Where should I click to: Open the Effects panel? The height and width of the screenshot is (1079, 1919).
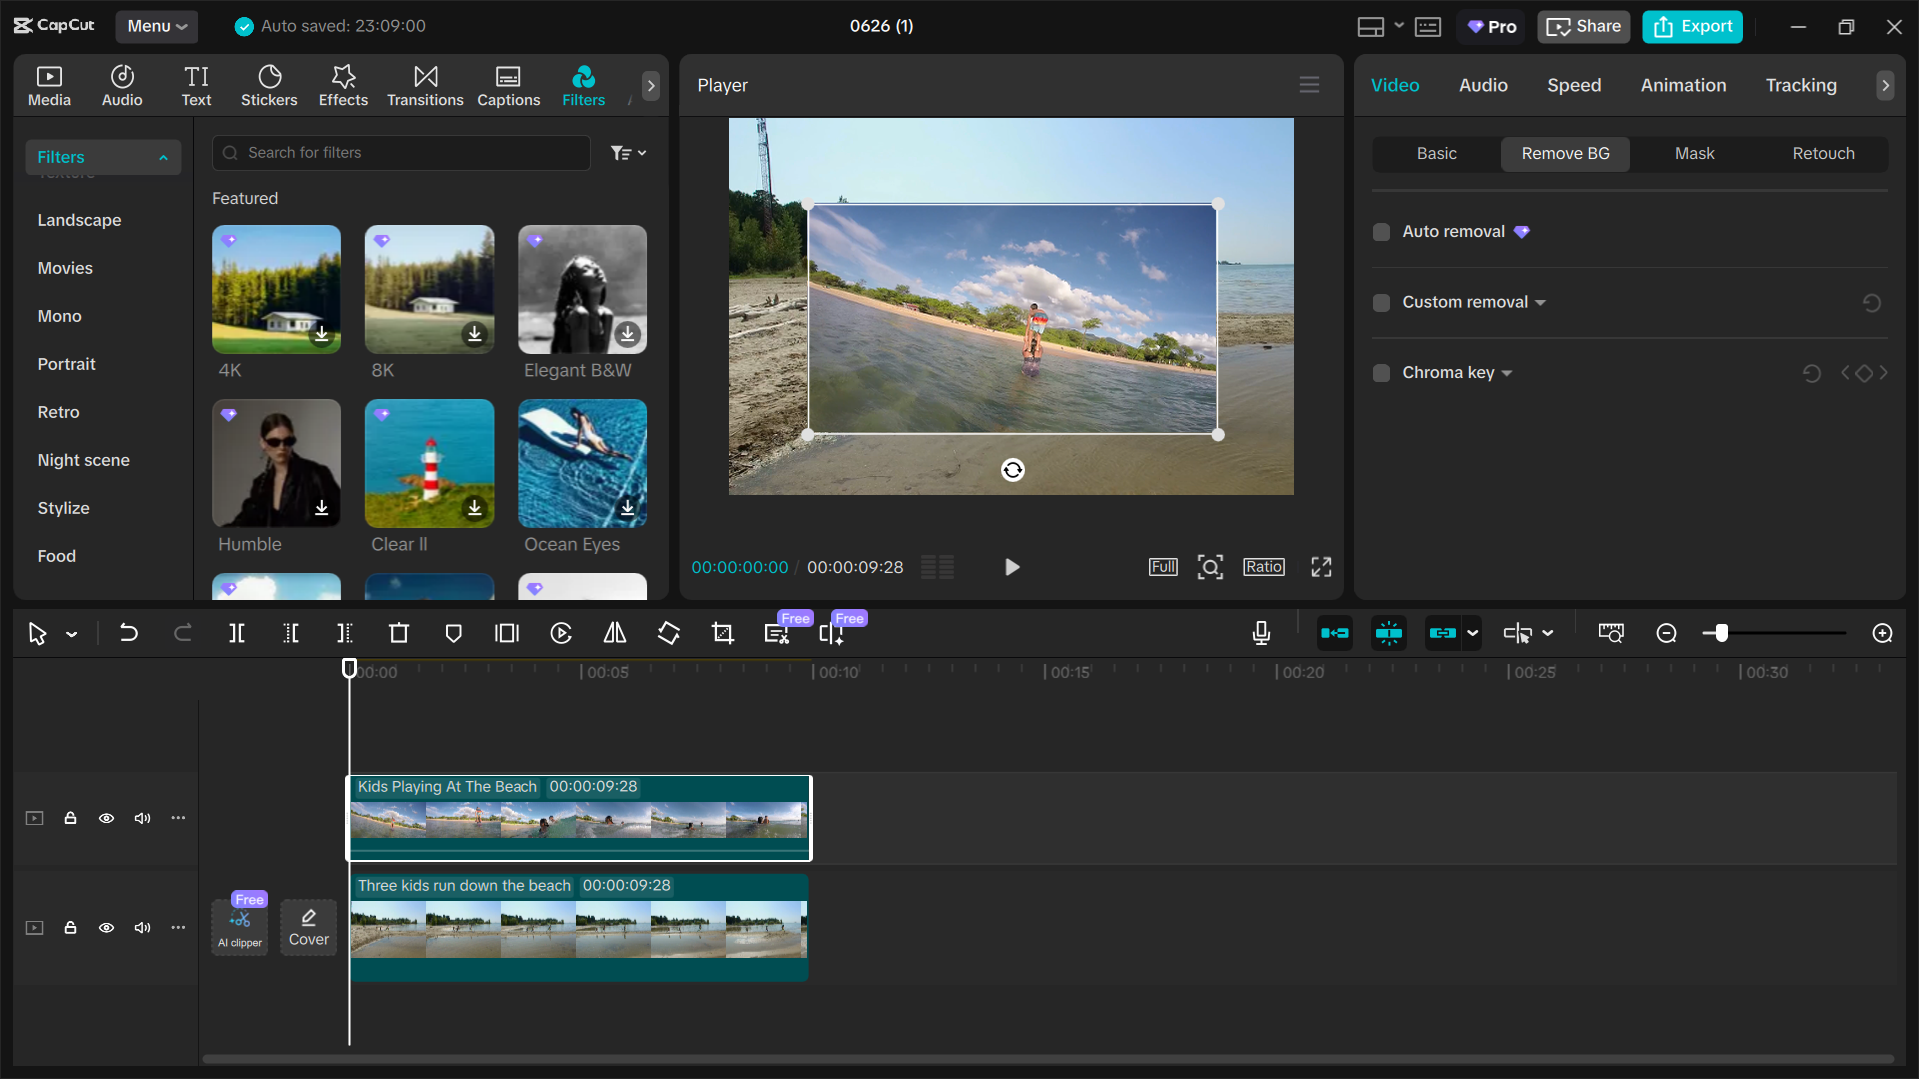click(343, 85)
